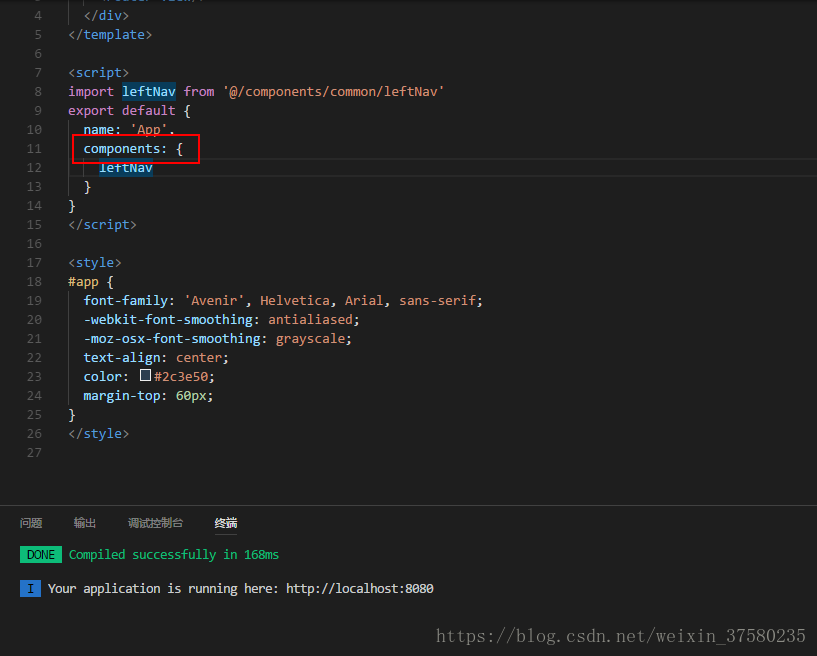817x656 pixels.
Task: Click the leftNav entry inside components block
Action: [126, 168]
